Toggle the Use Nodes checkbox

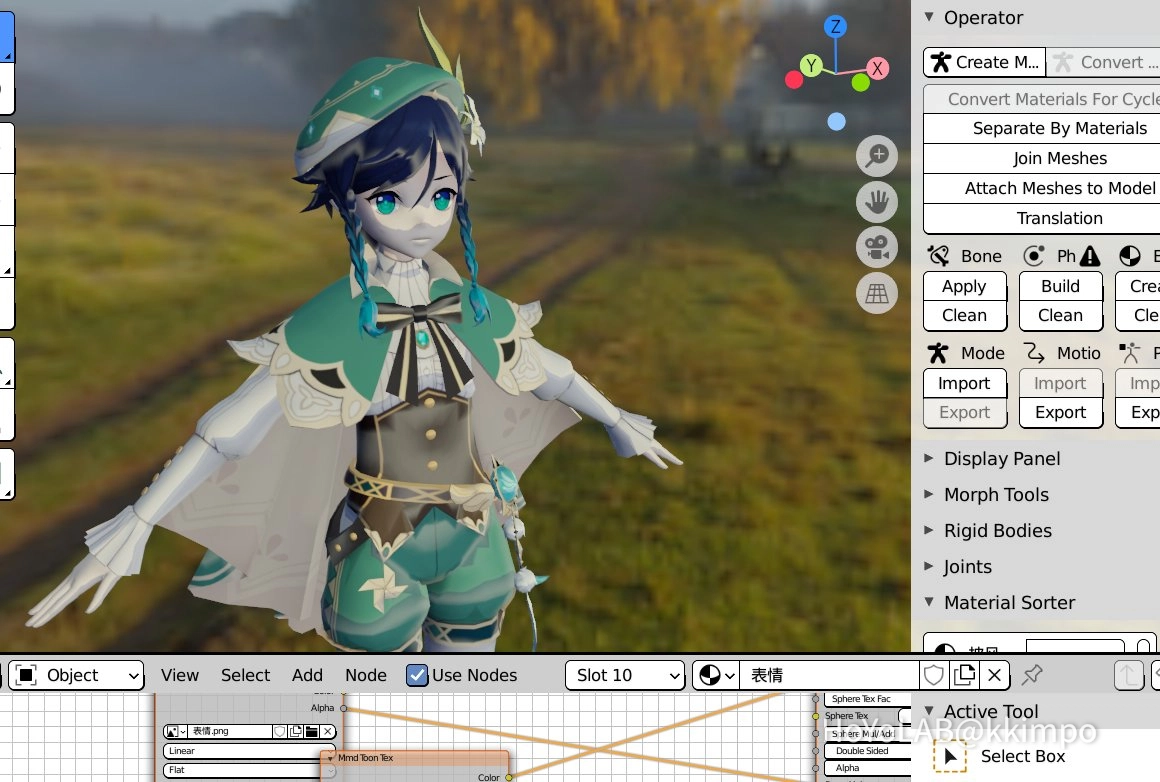pyautogui.click(x=417, y=675)
